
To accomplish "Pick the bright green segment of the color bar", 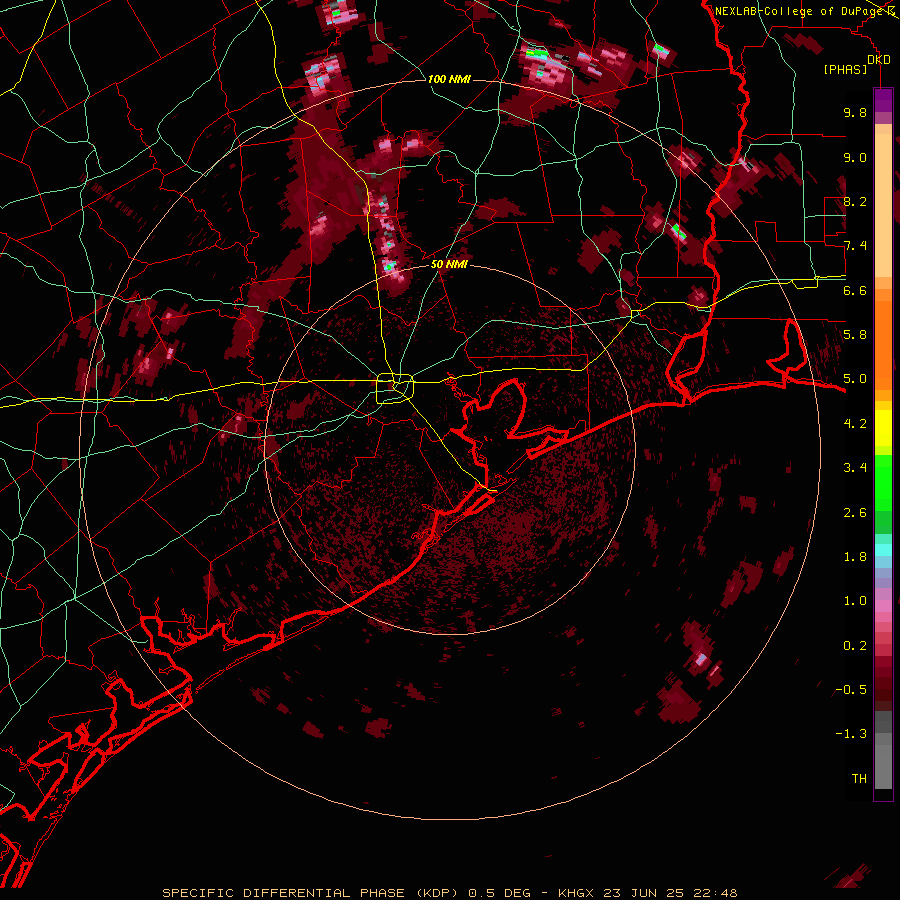I will (883, 483).
